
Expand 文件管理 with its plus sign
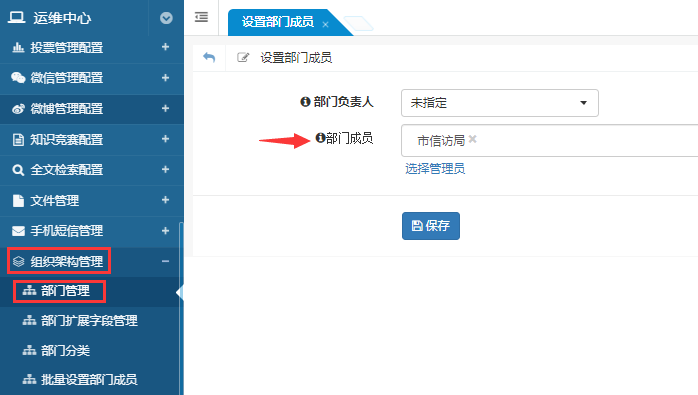pyautogui.click(x=165, y=200)
